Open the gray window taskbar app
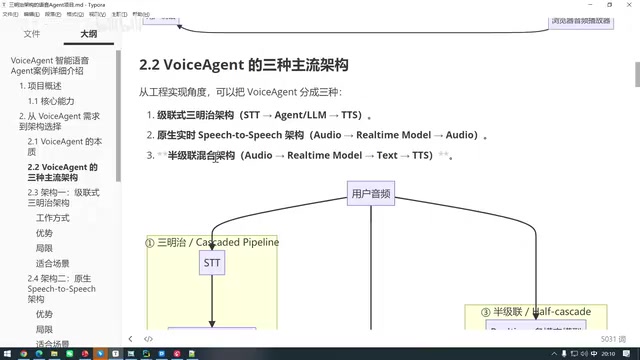The height and width of the screenshot is (360, 640). pos(131,353)
